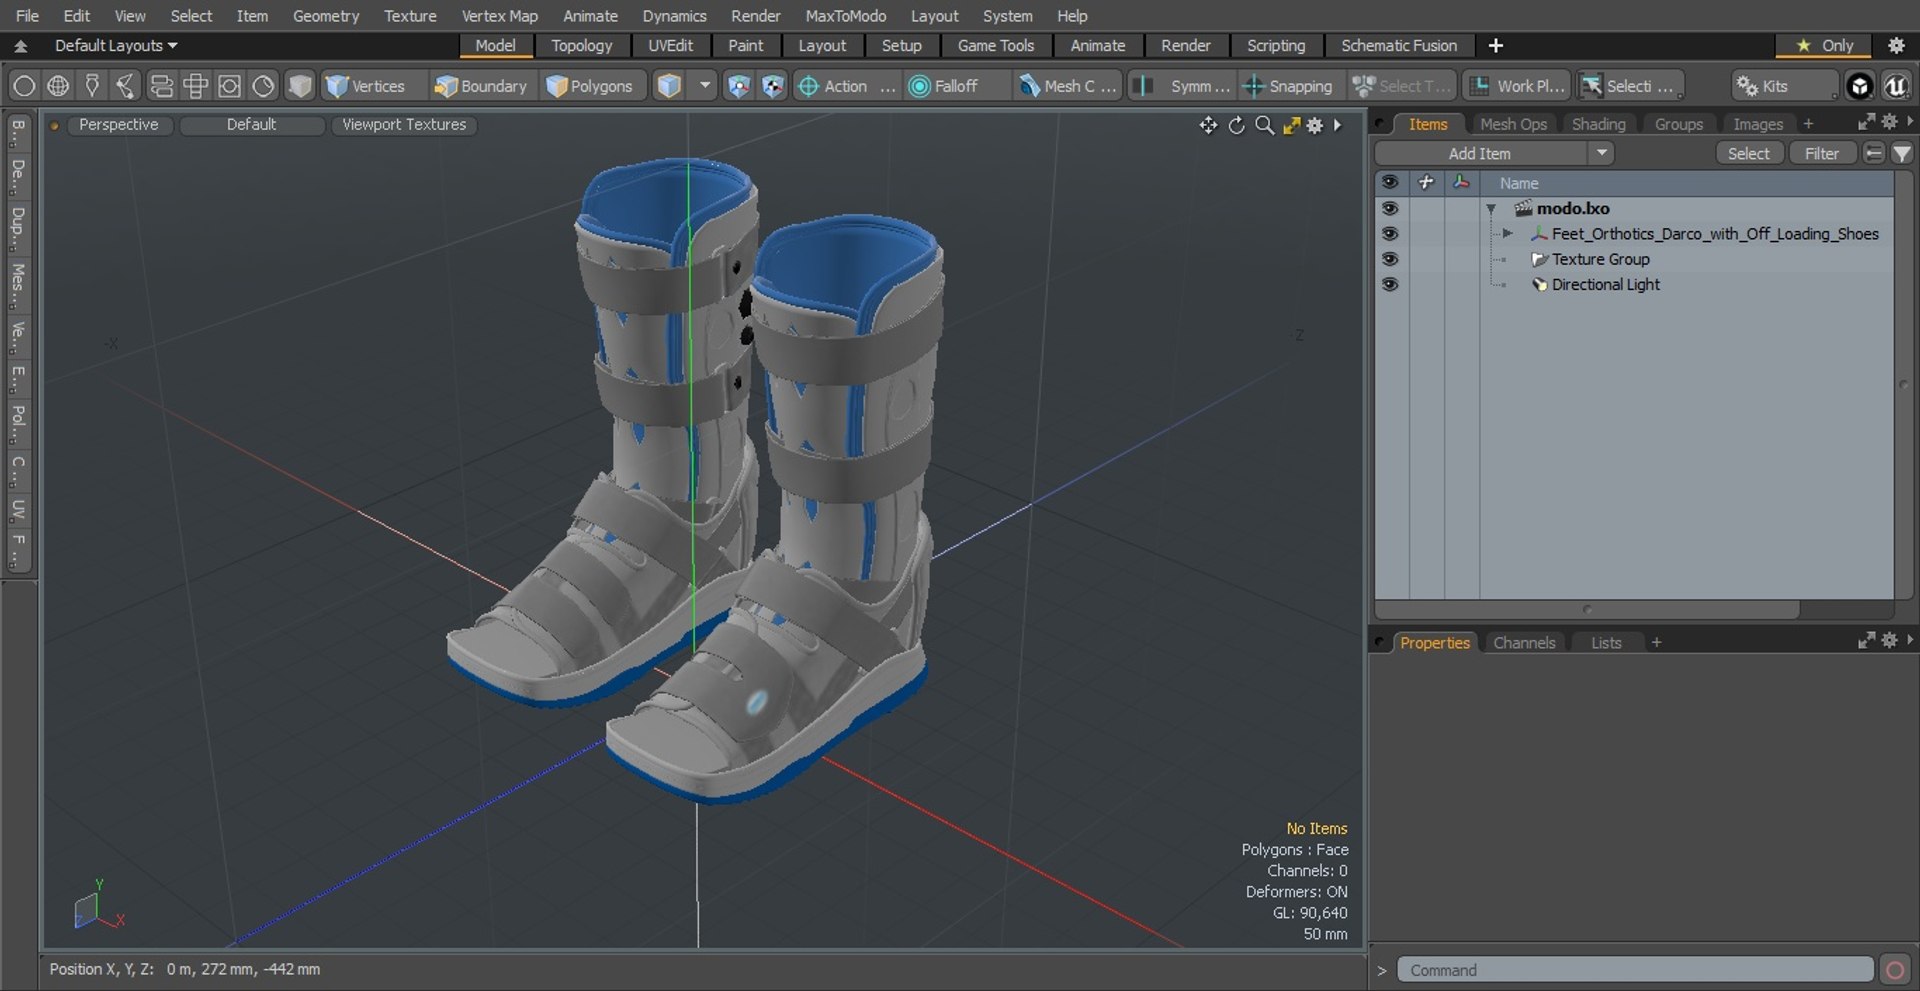Open the Perspective view type dropdown

[118, 124]
